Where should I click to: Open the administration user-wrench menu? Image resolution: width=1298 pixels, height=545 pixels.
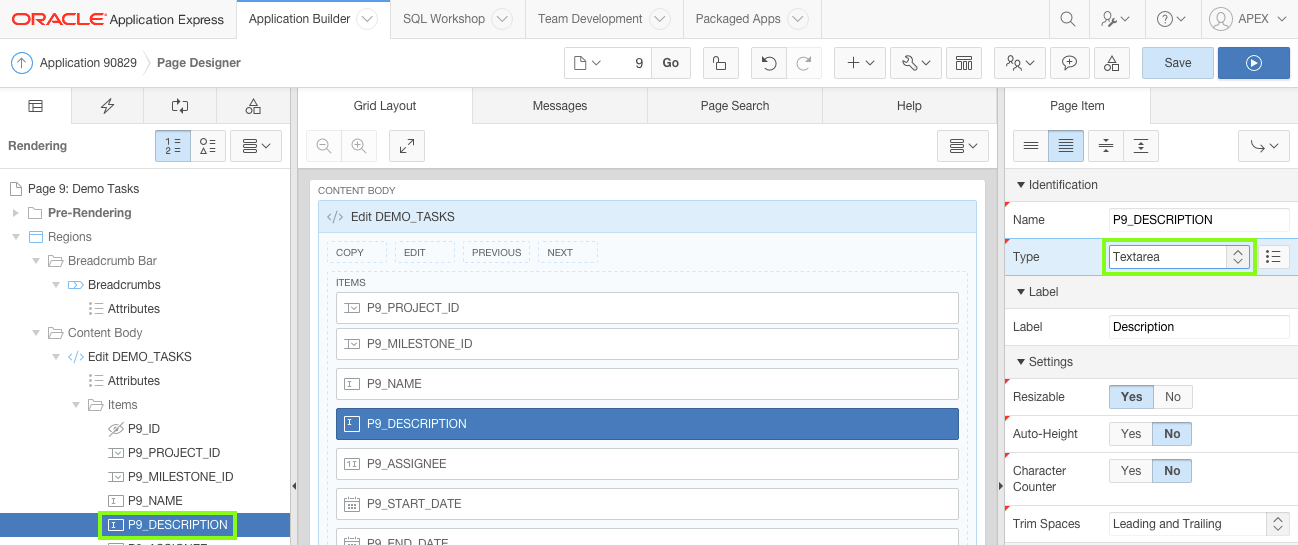point(1115,19)
